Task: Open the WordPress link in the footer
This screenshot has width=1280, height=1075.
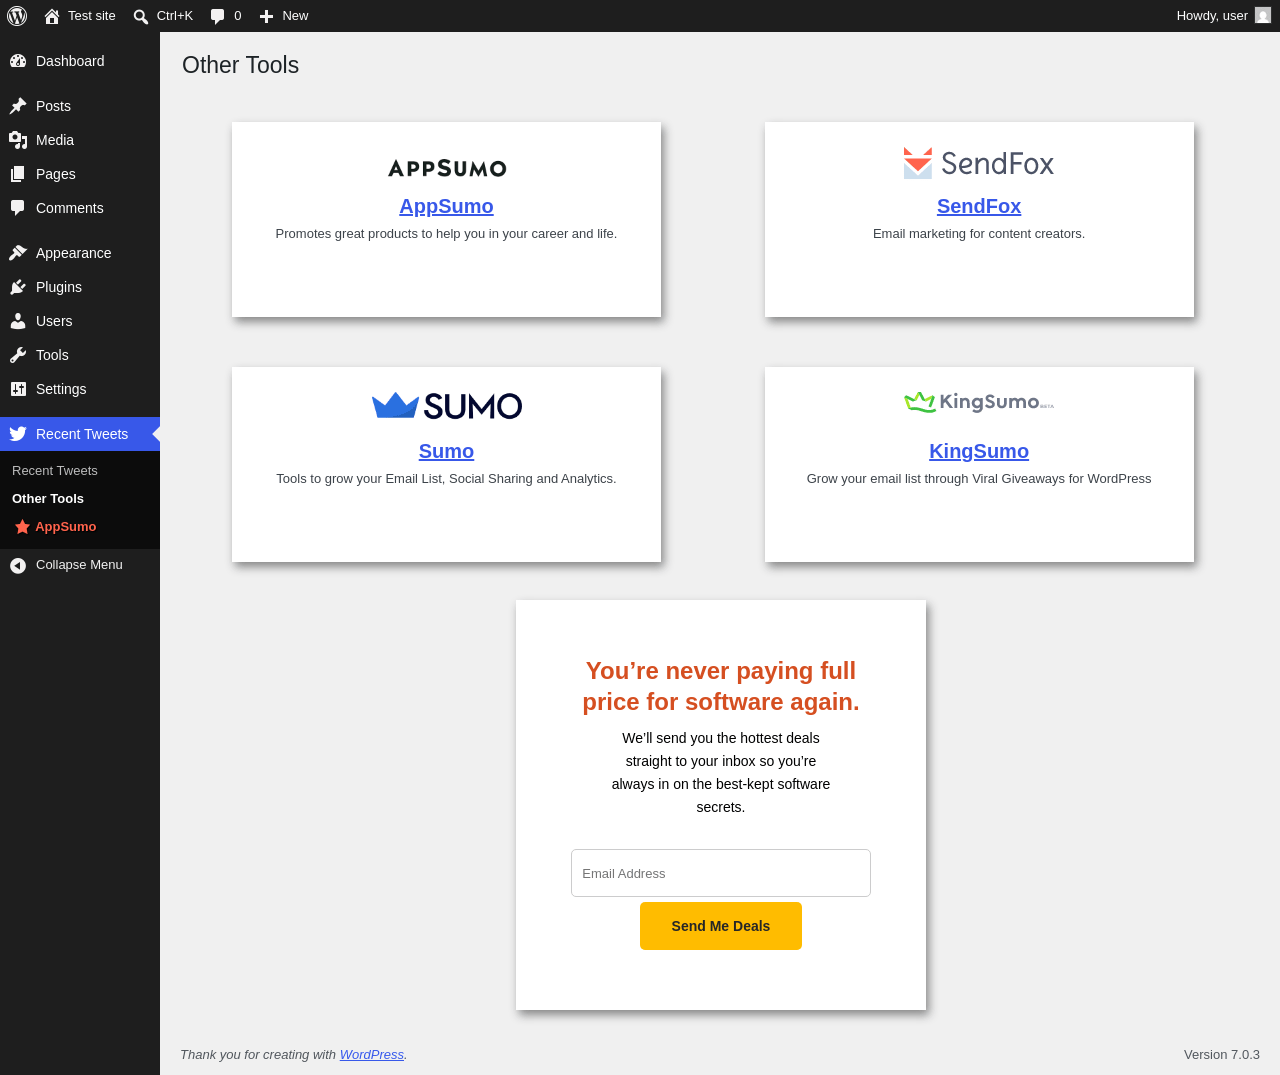Action: 372,1055
